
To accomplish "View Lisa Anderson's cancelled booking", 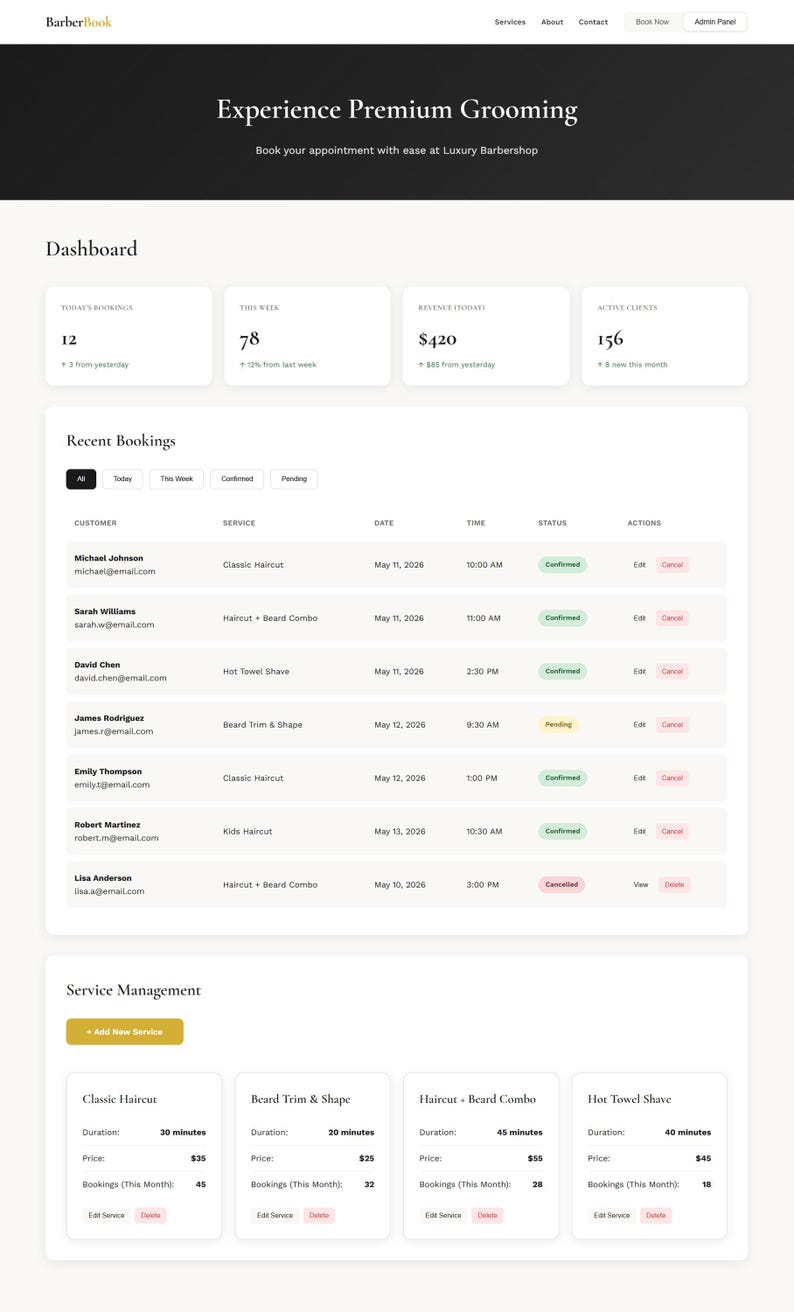I will (x=641, y=885).
